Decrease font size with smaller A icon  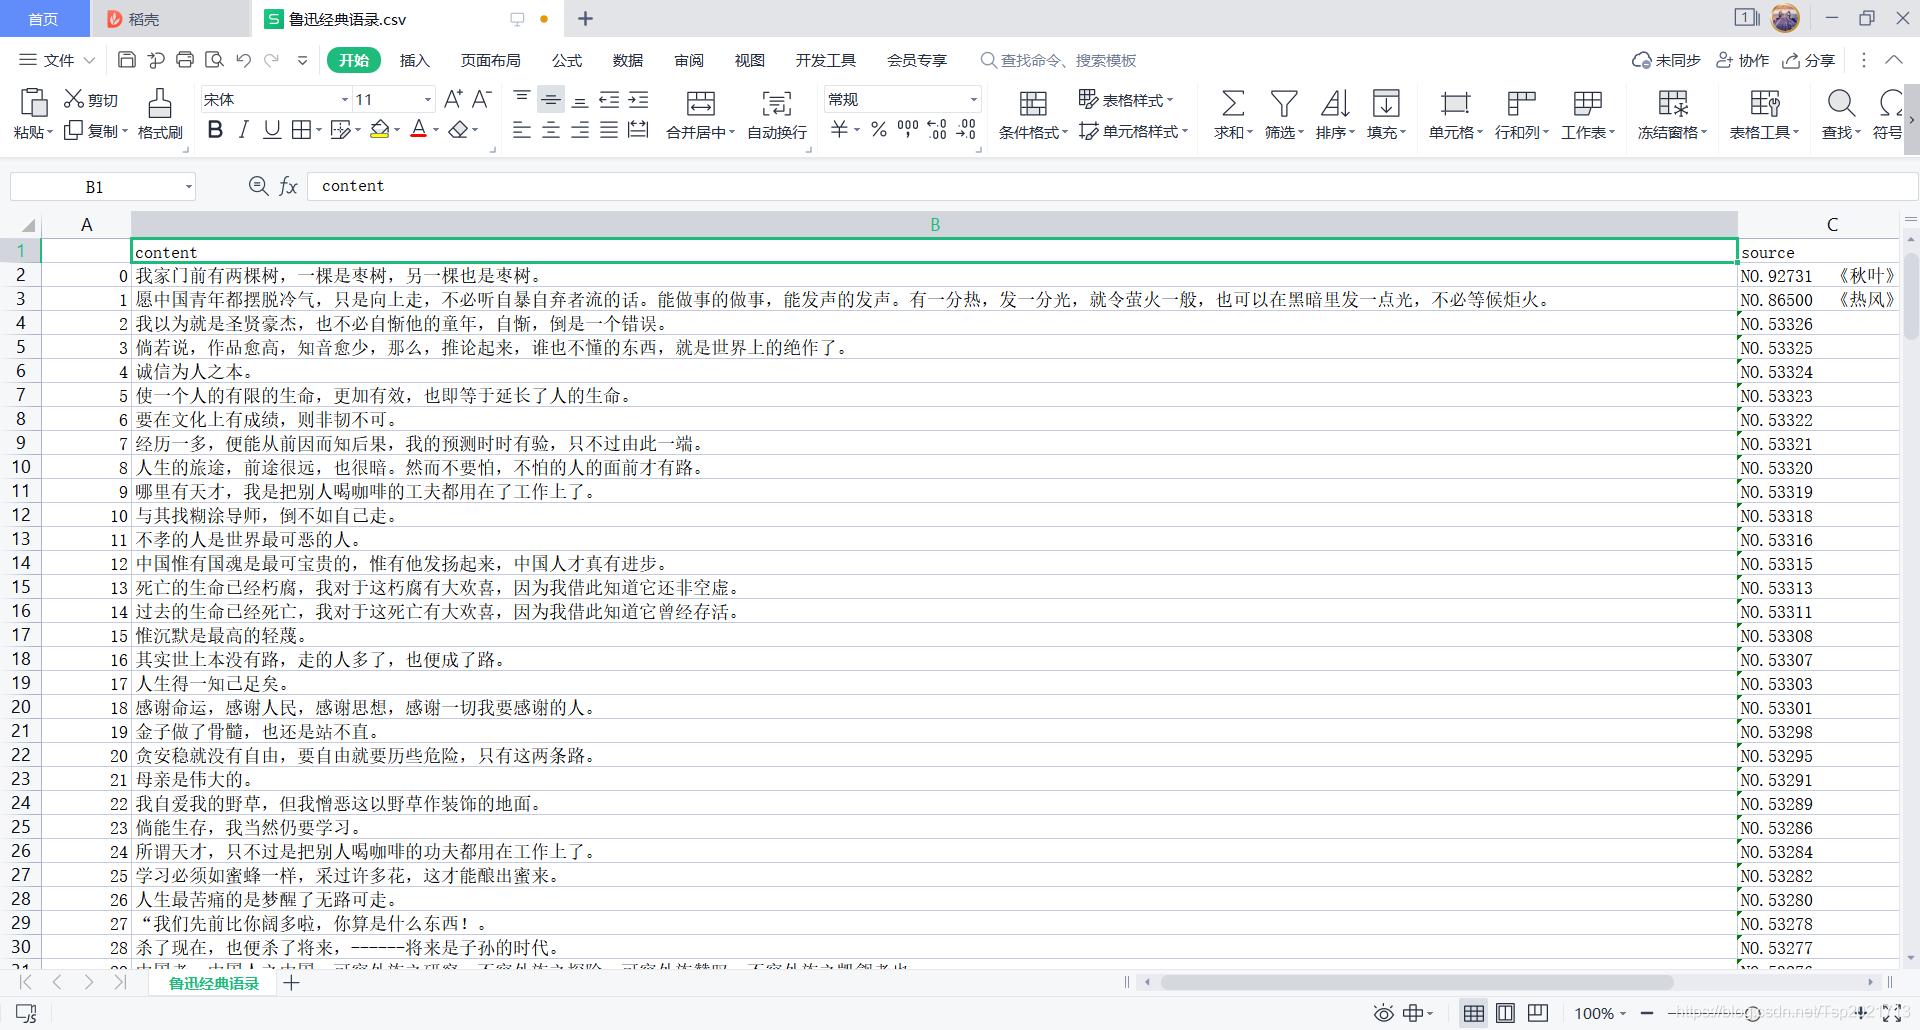point(481,99)
